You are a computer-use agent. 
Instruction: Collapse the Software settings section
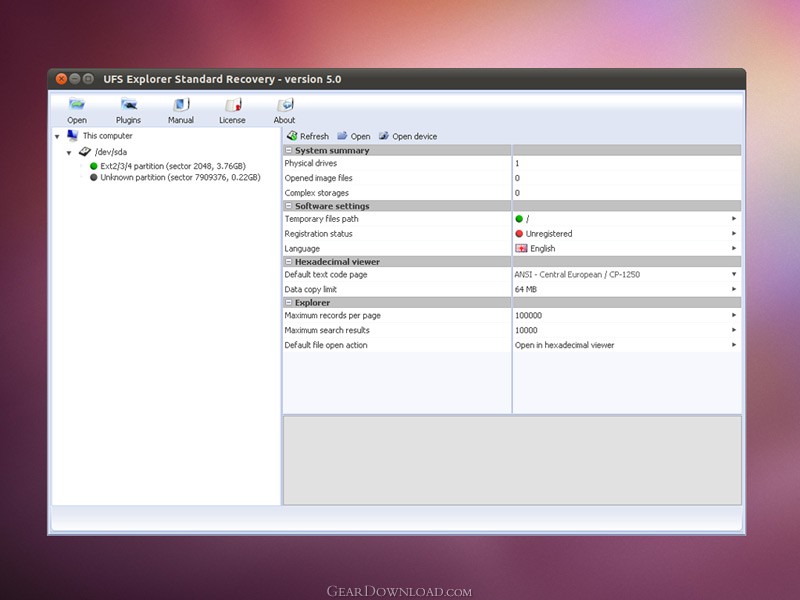[x=289, y=206]
